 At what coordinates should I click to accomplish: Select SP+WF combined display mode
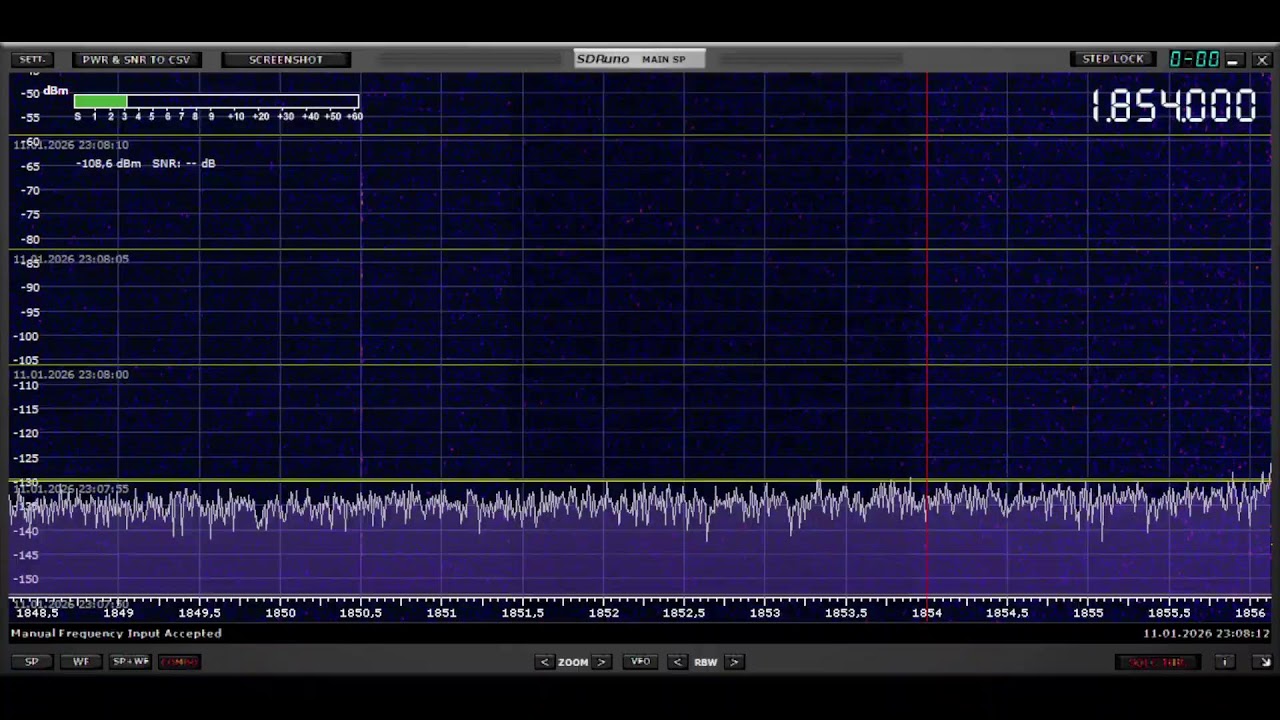(x=131, y=662)
